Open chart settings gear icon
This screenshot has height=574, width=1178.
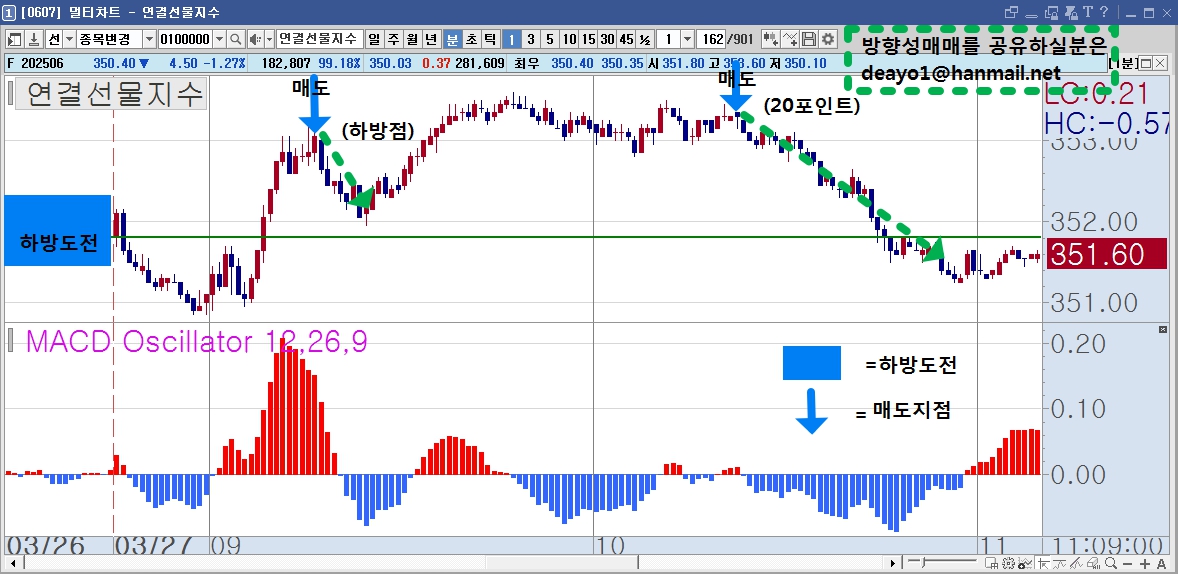click(x=828, y=39)
